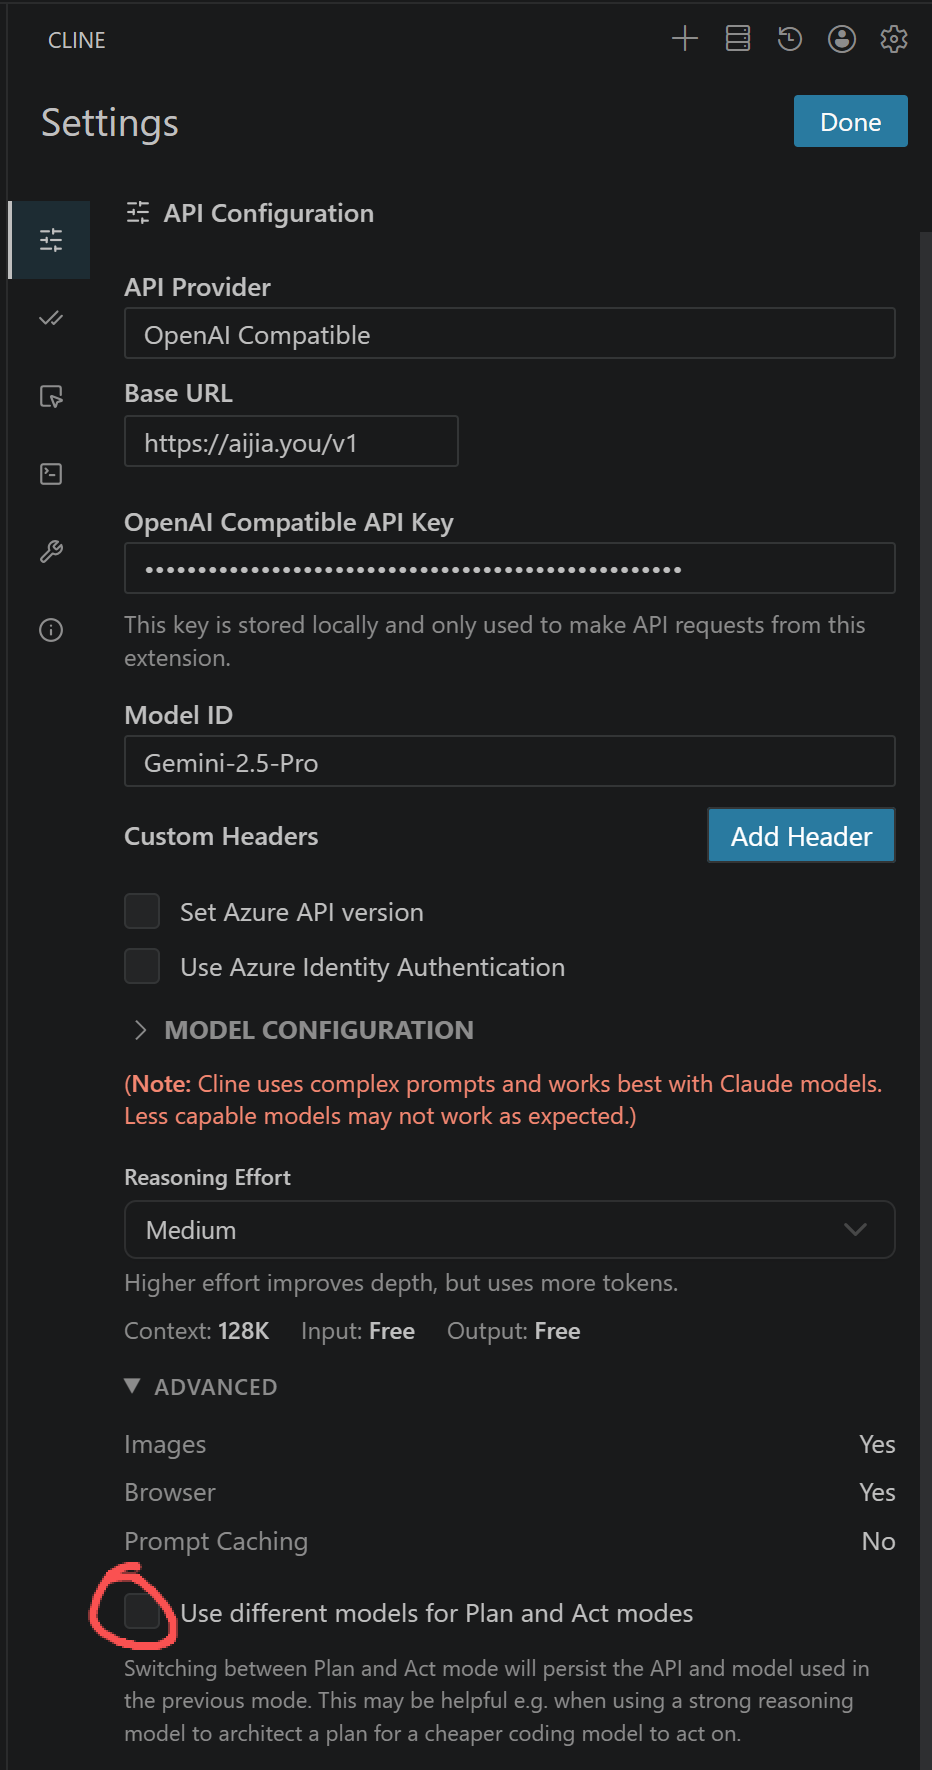The width and height of the screenshot is (932, 1770).
Task: Click the Model ID input field
Action: tap(509, 762)
